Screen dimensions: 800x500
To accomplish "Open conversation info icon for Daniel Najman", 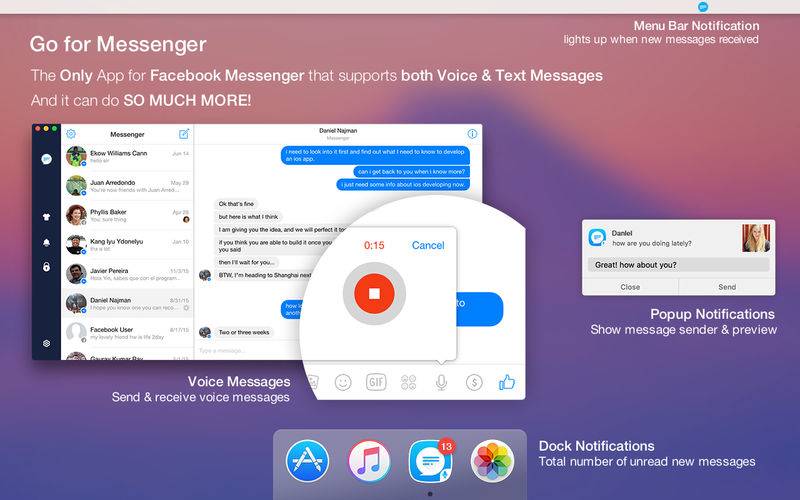I will pos(472,134).
